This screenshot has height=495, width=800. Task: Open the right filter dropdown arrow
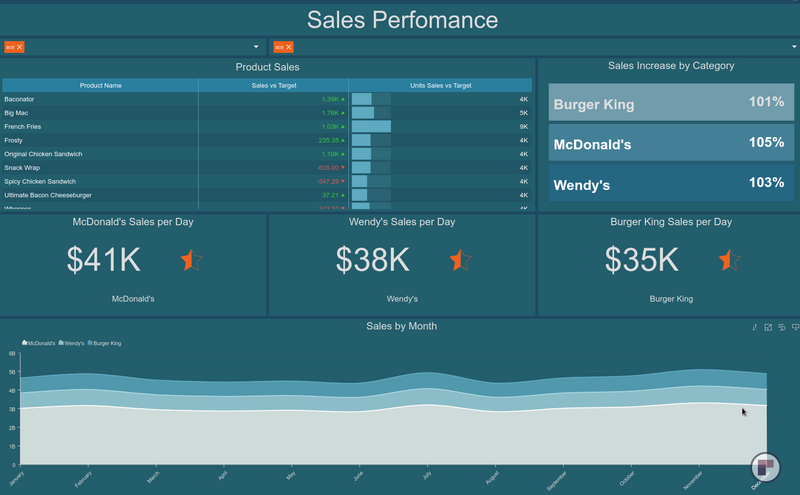click(x=793, y=47)
